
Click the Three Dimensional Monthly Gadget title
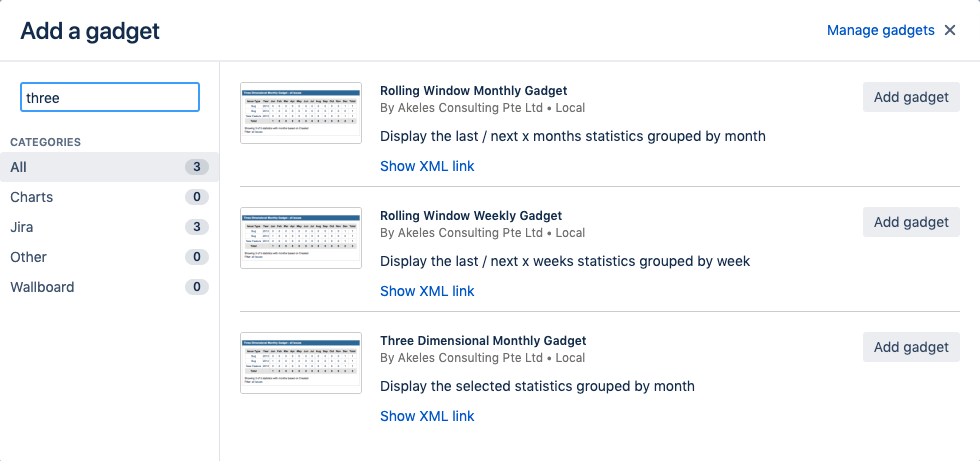pyautogui.click(x=483, y=341)
